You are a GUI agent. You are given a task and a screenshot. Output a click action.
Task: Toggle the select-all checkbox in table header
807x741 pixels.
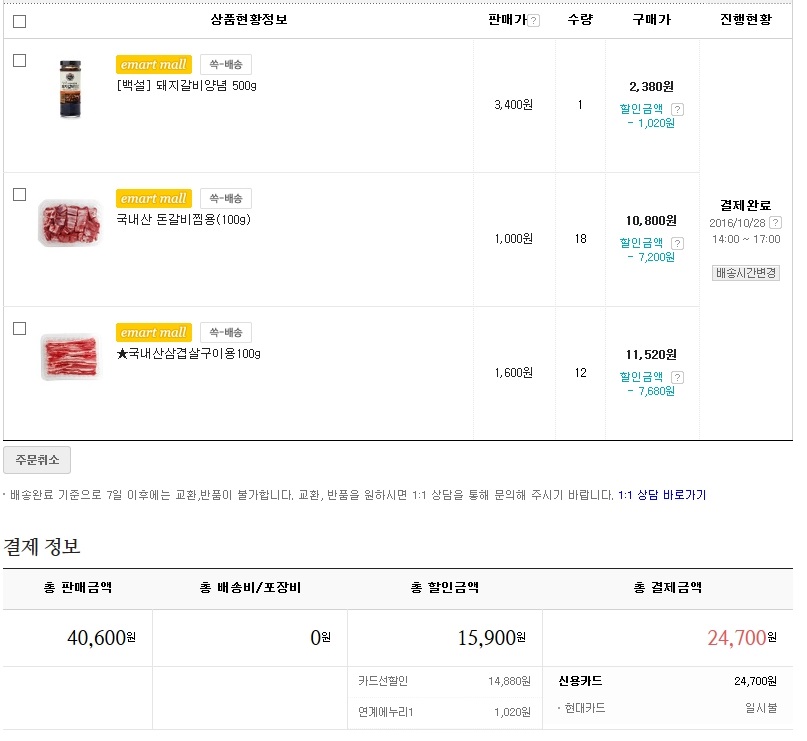coord(20,21)
